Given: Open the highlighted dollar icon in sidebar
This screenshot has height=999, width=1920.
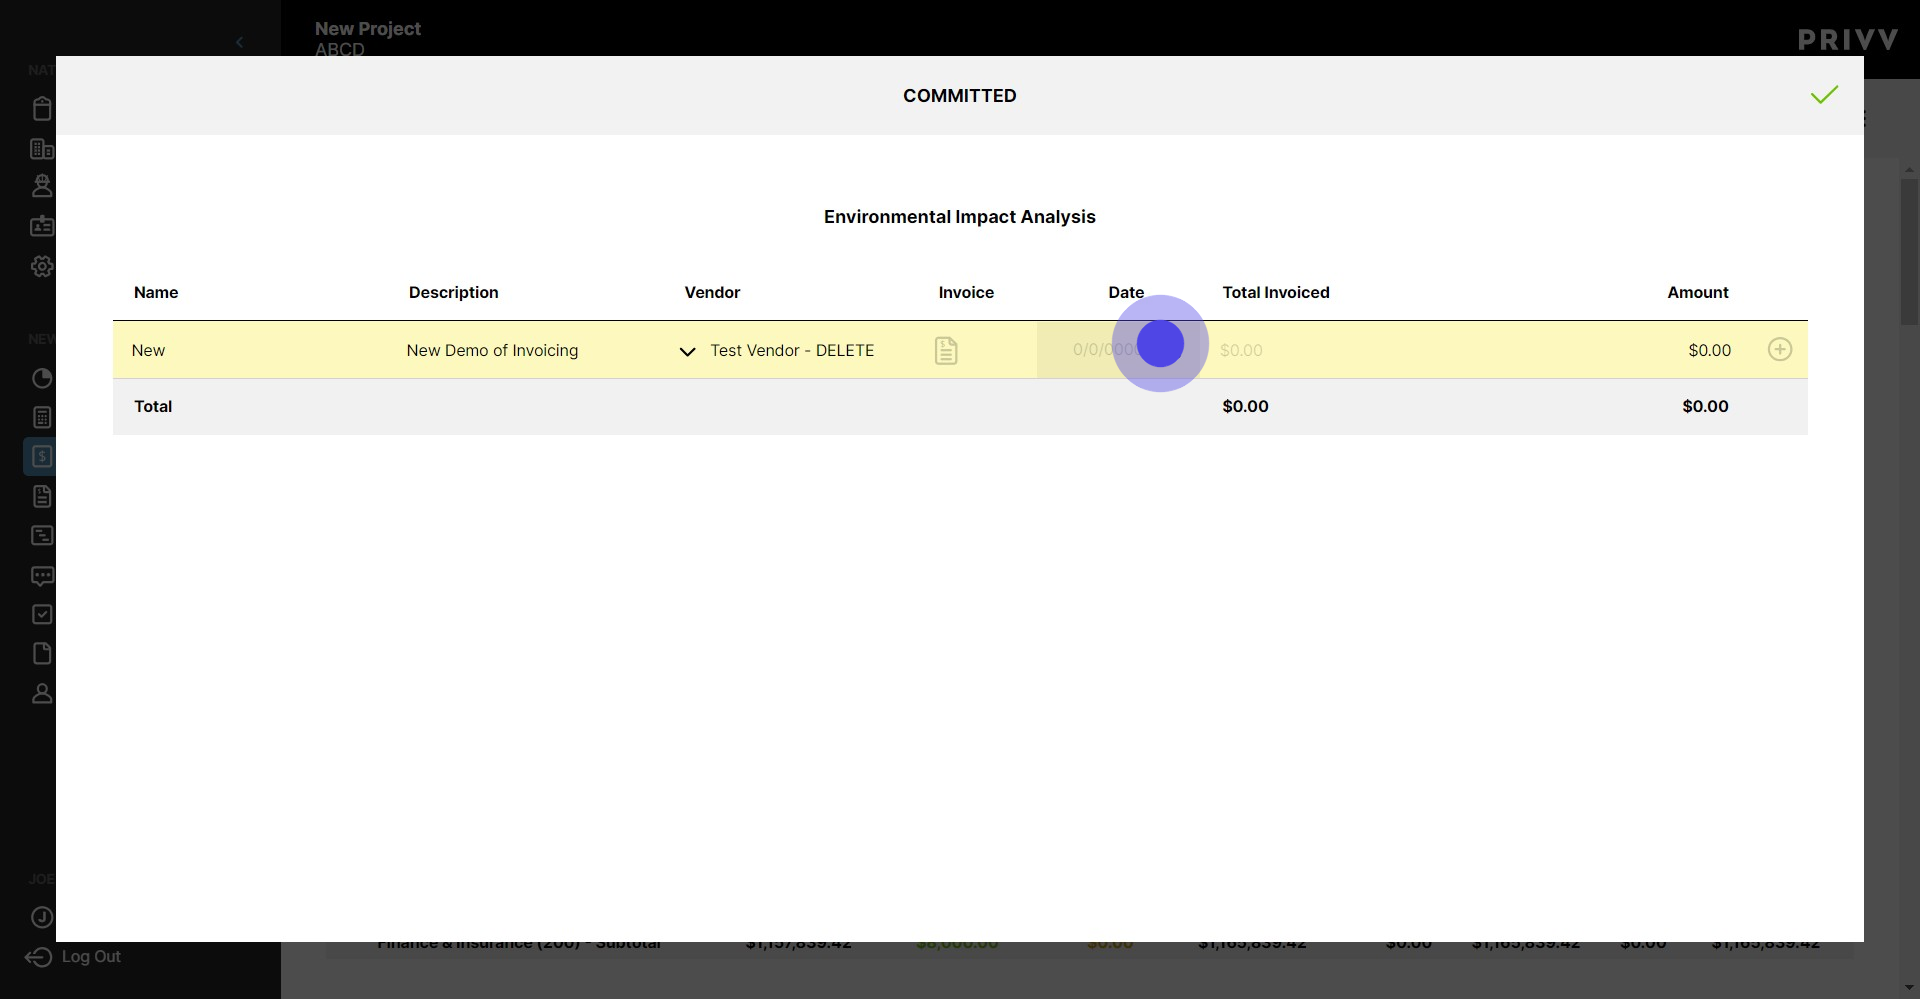Looking at the screenshot, I should (x=40, y=456).
